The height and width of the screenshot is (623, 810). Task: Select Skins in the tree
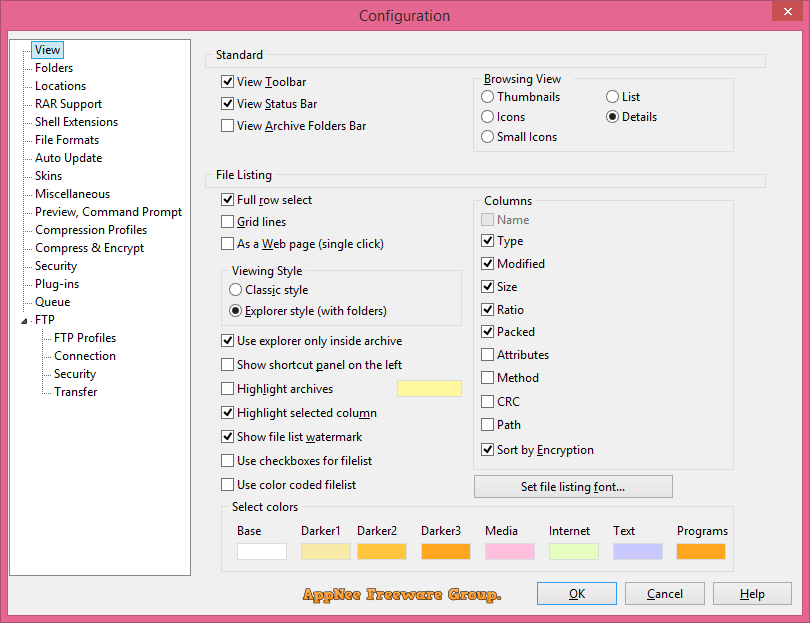(x=48, y=176)
